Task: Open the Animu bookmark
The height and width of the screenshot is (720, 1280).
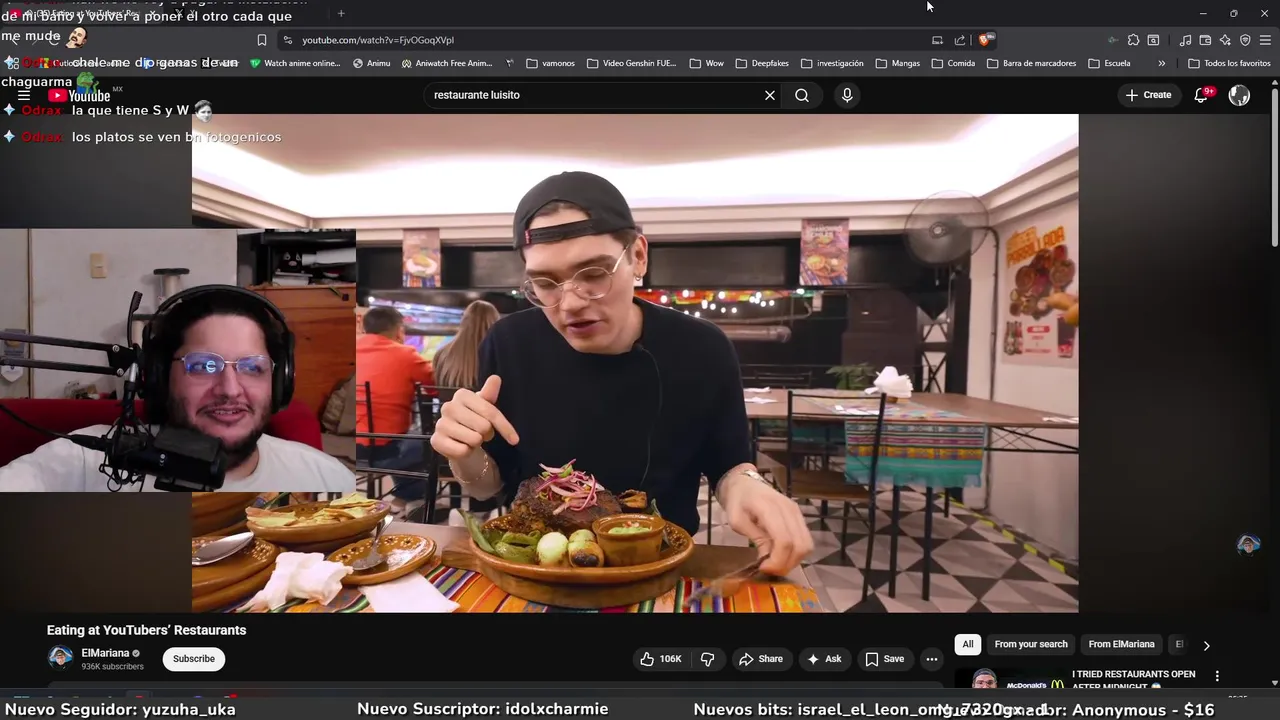Action: [x=372, y=63]
